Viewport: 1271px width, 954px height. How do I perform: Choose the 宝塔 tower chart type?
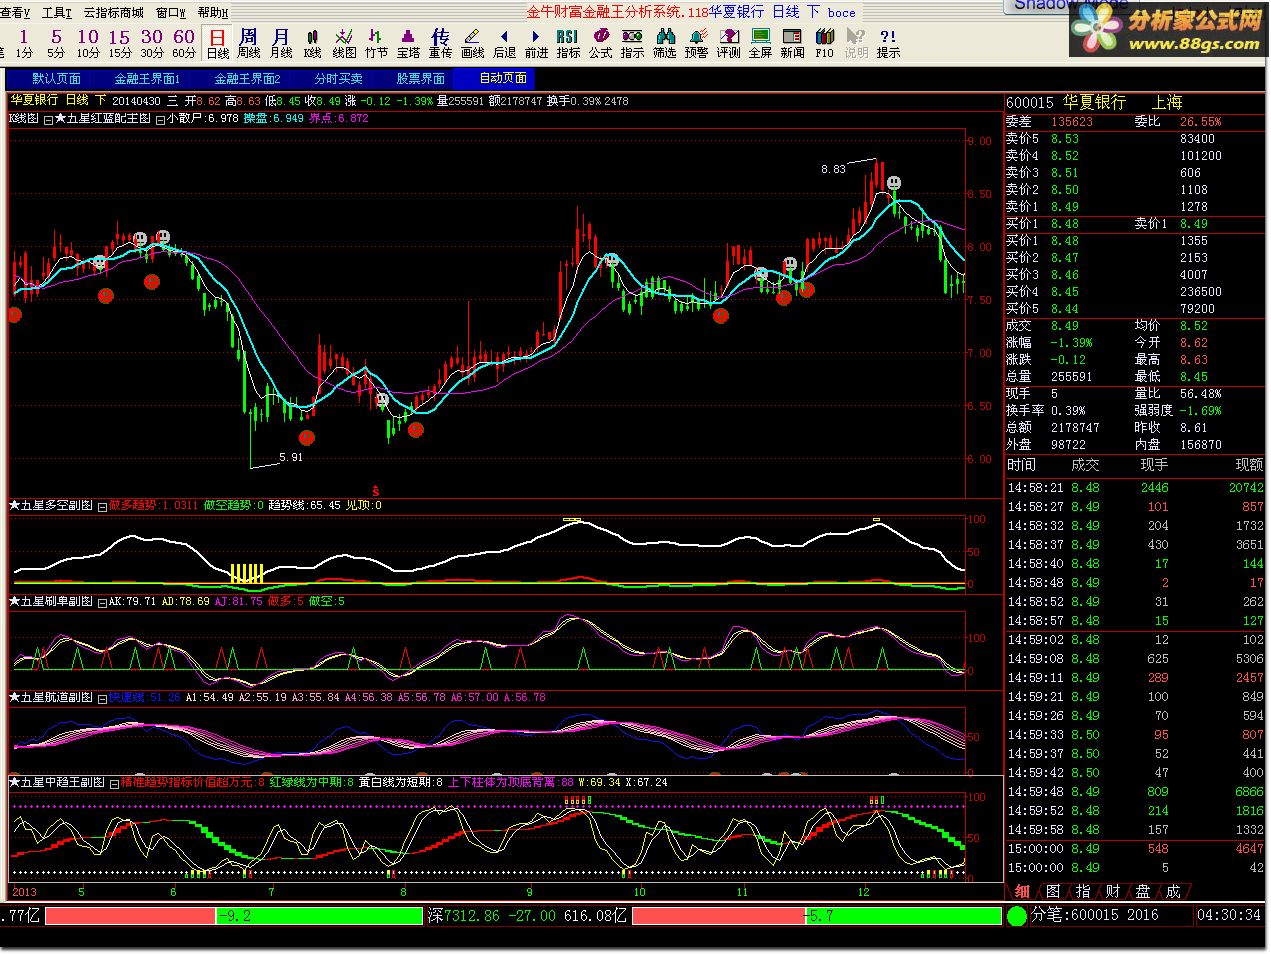(x=409, y=43)
